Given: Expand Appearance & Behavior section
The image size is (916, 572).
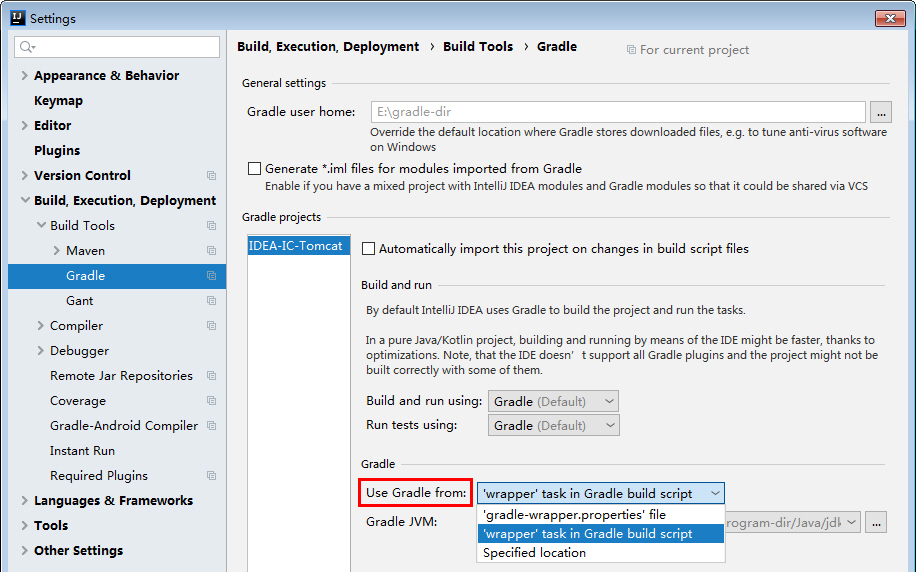Looking at the screenshot, I should tap(25, 75).
